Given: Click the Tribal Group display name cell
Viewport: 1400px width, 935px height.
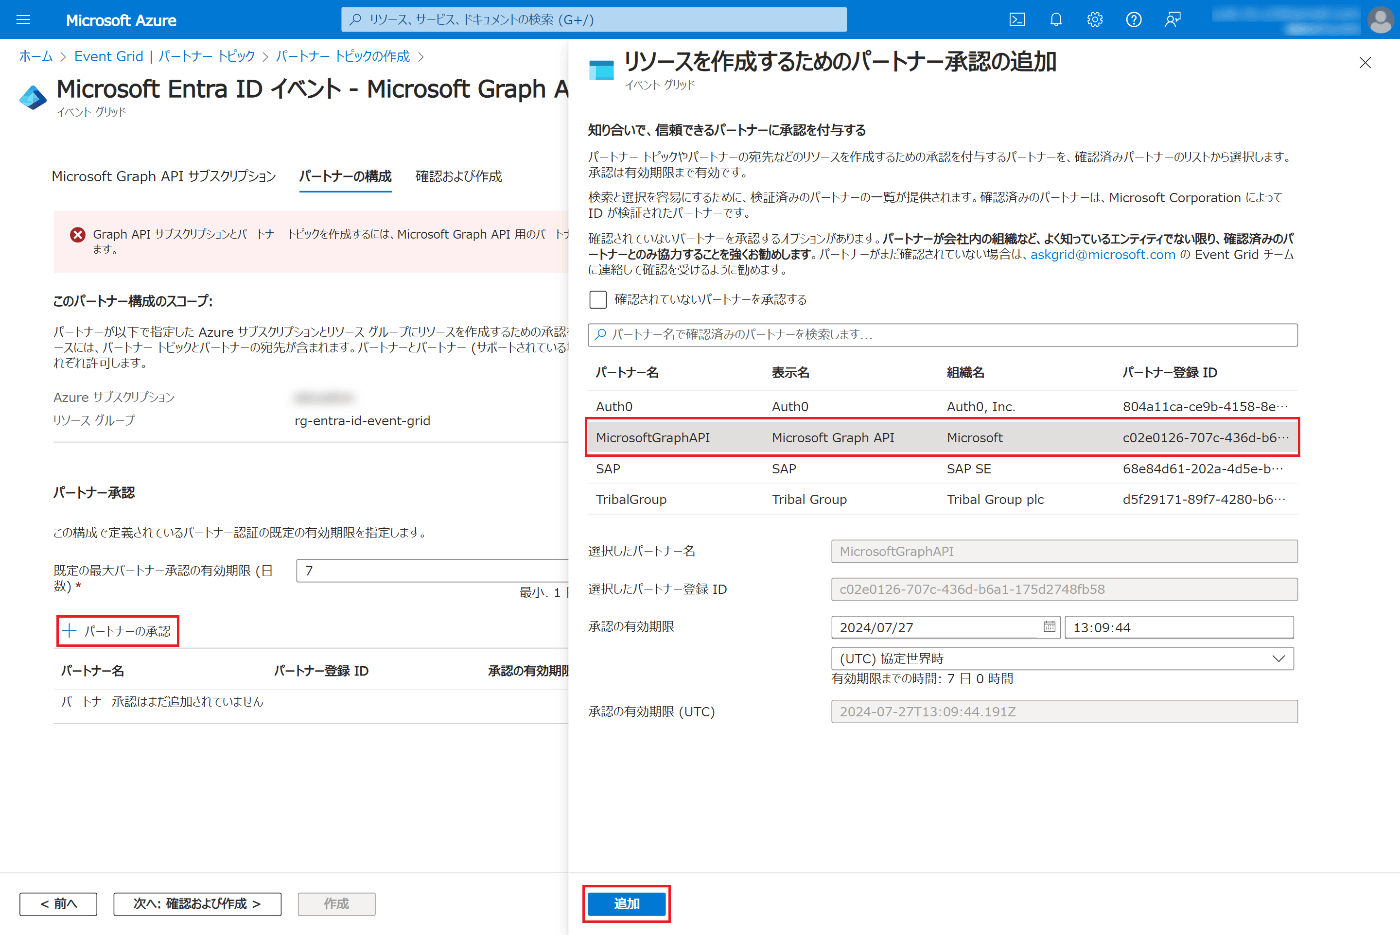Looking at the screenshot, I should (809, 499).
